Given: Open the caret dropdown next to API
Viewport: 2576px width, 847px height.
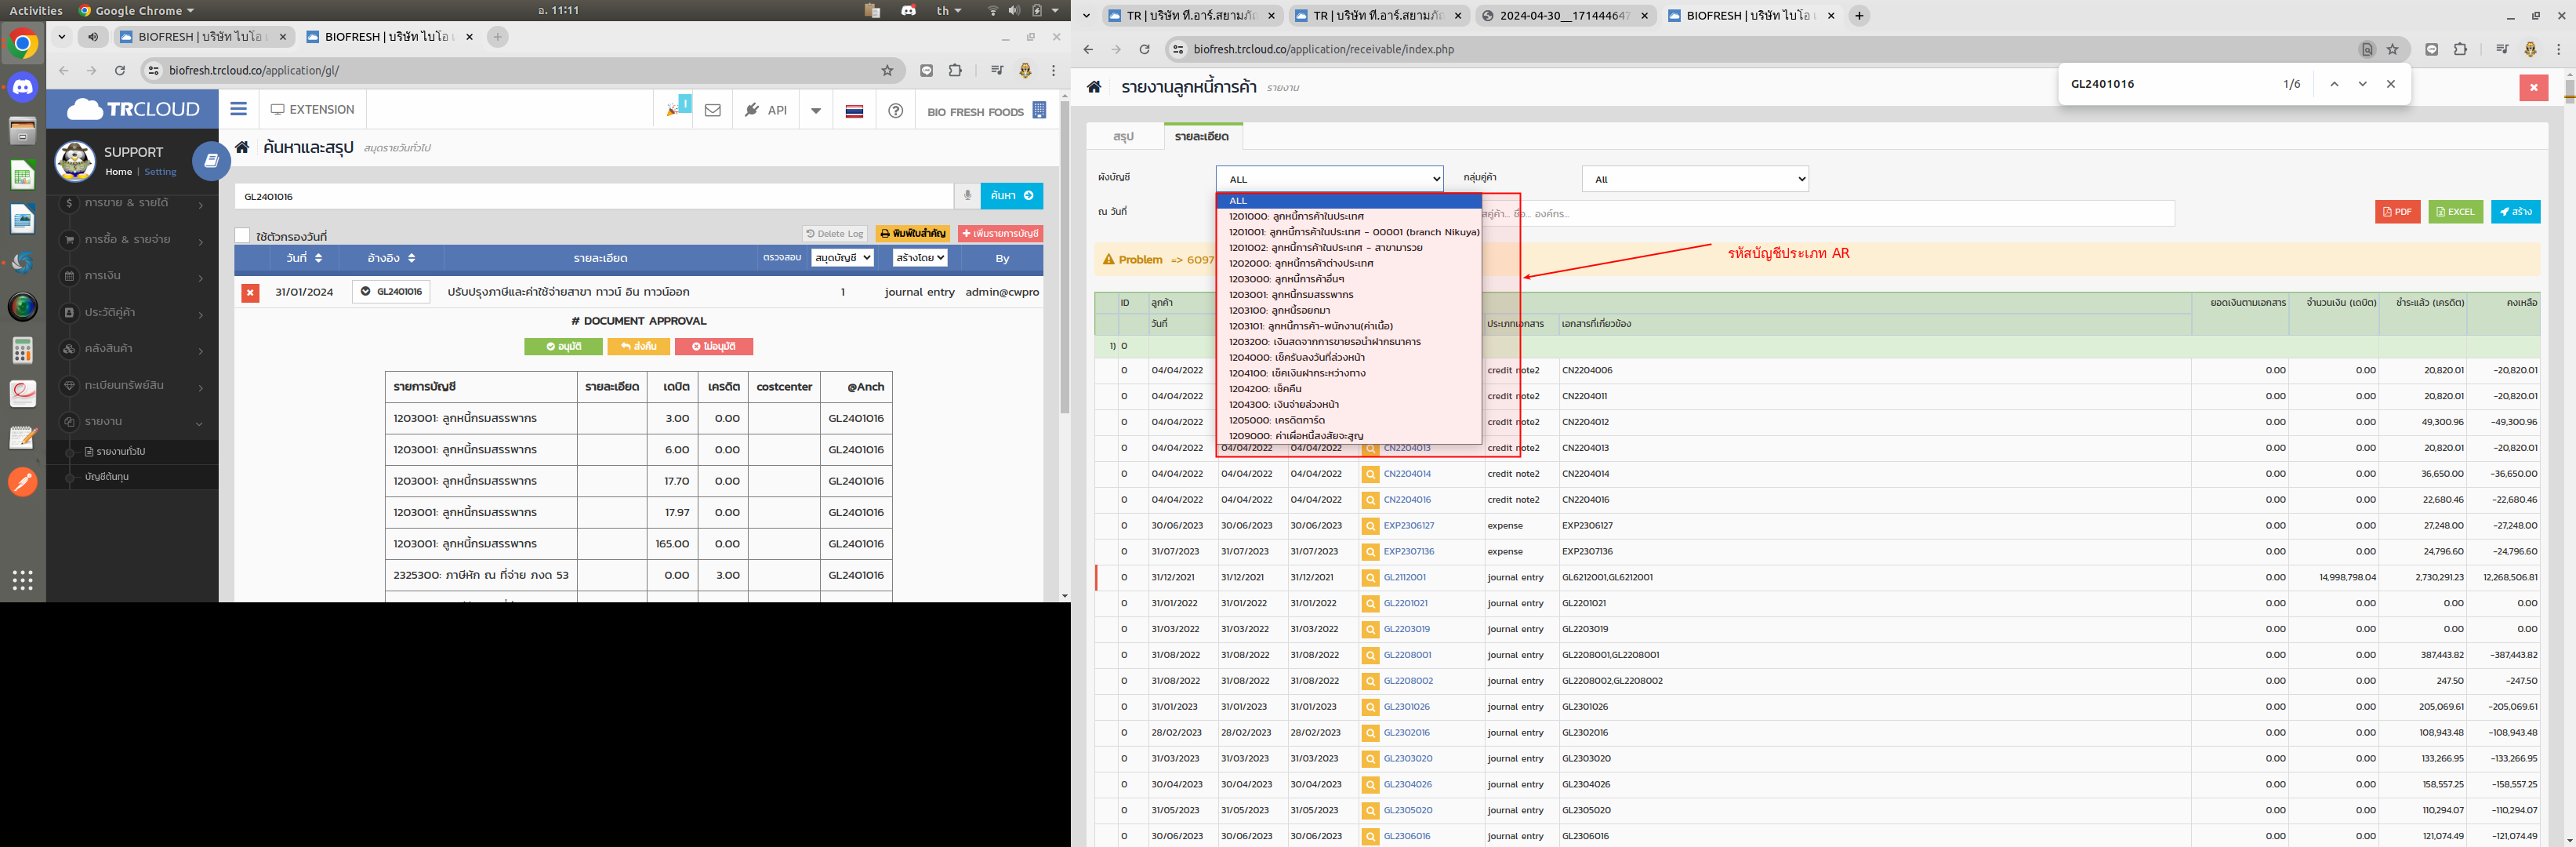Looking at the screenshot, I should [x=816, y=110].
